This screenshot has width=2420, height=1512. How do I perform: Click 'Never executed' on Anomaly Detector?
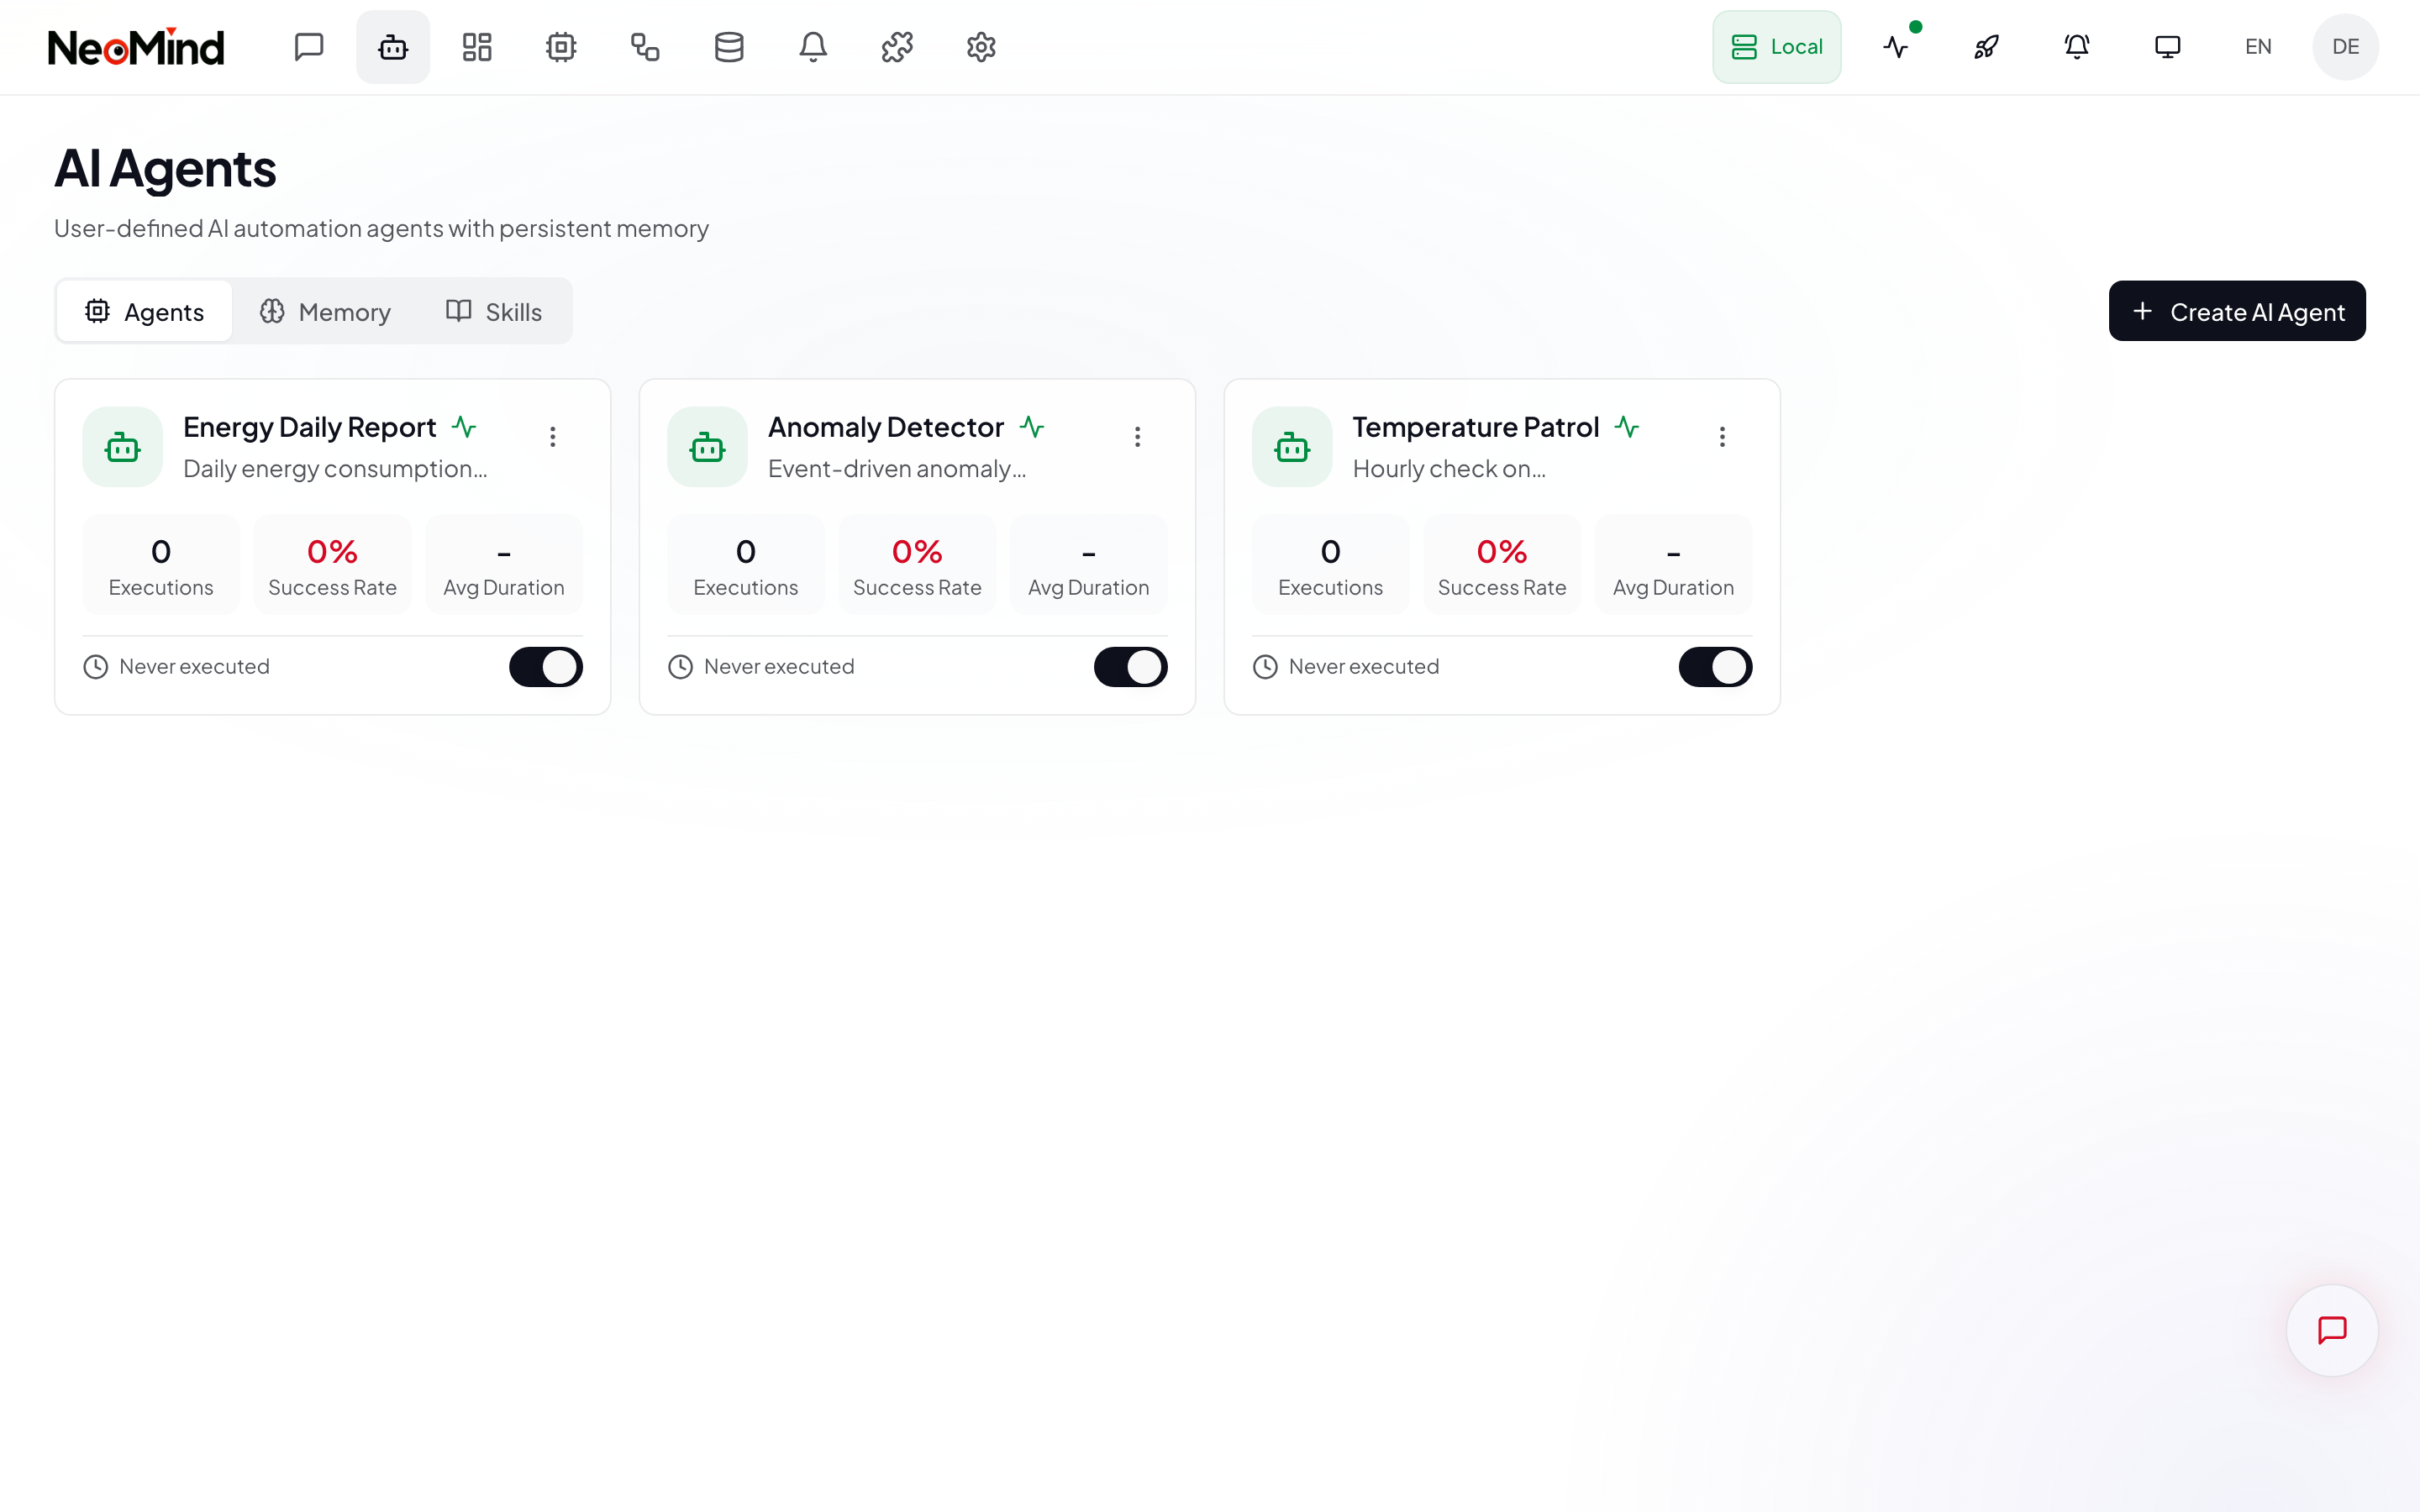(x=779, y=667)
